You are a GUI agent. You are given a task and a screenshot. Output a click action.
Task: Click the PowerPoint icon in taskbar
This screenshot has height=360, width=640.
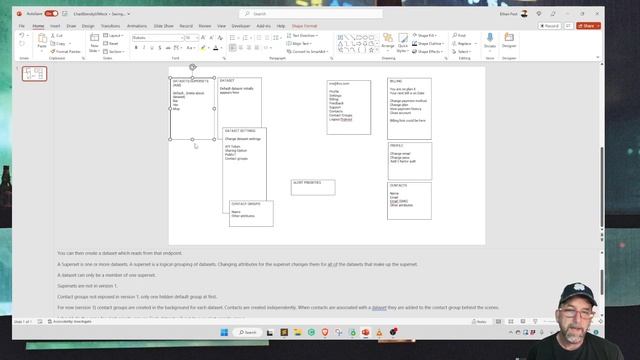tap(365, 333)
